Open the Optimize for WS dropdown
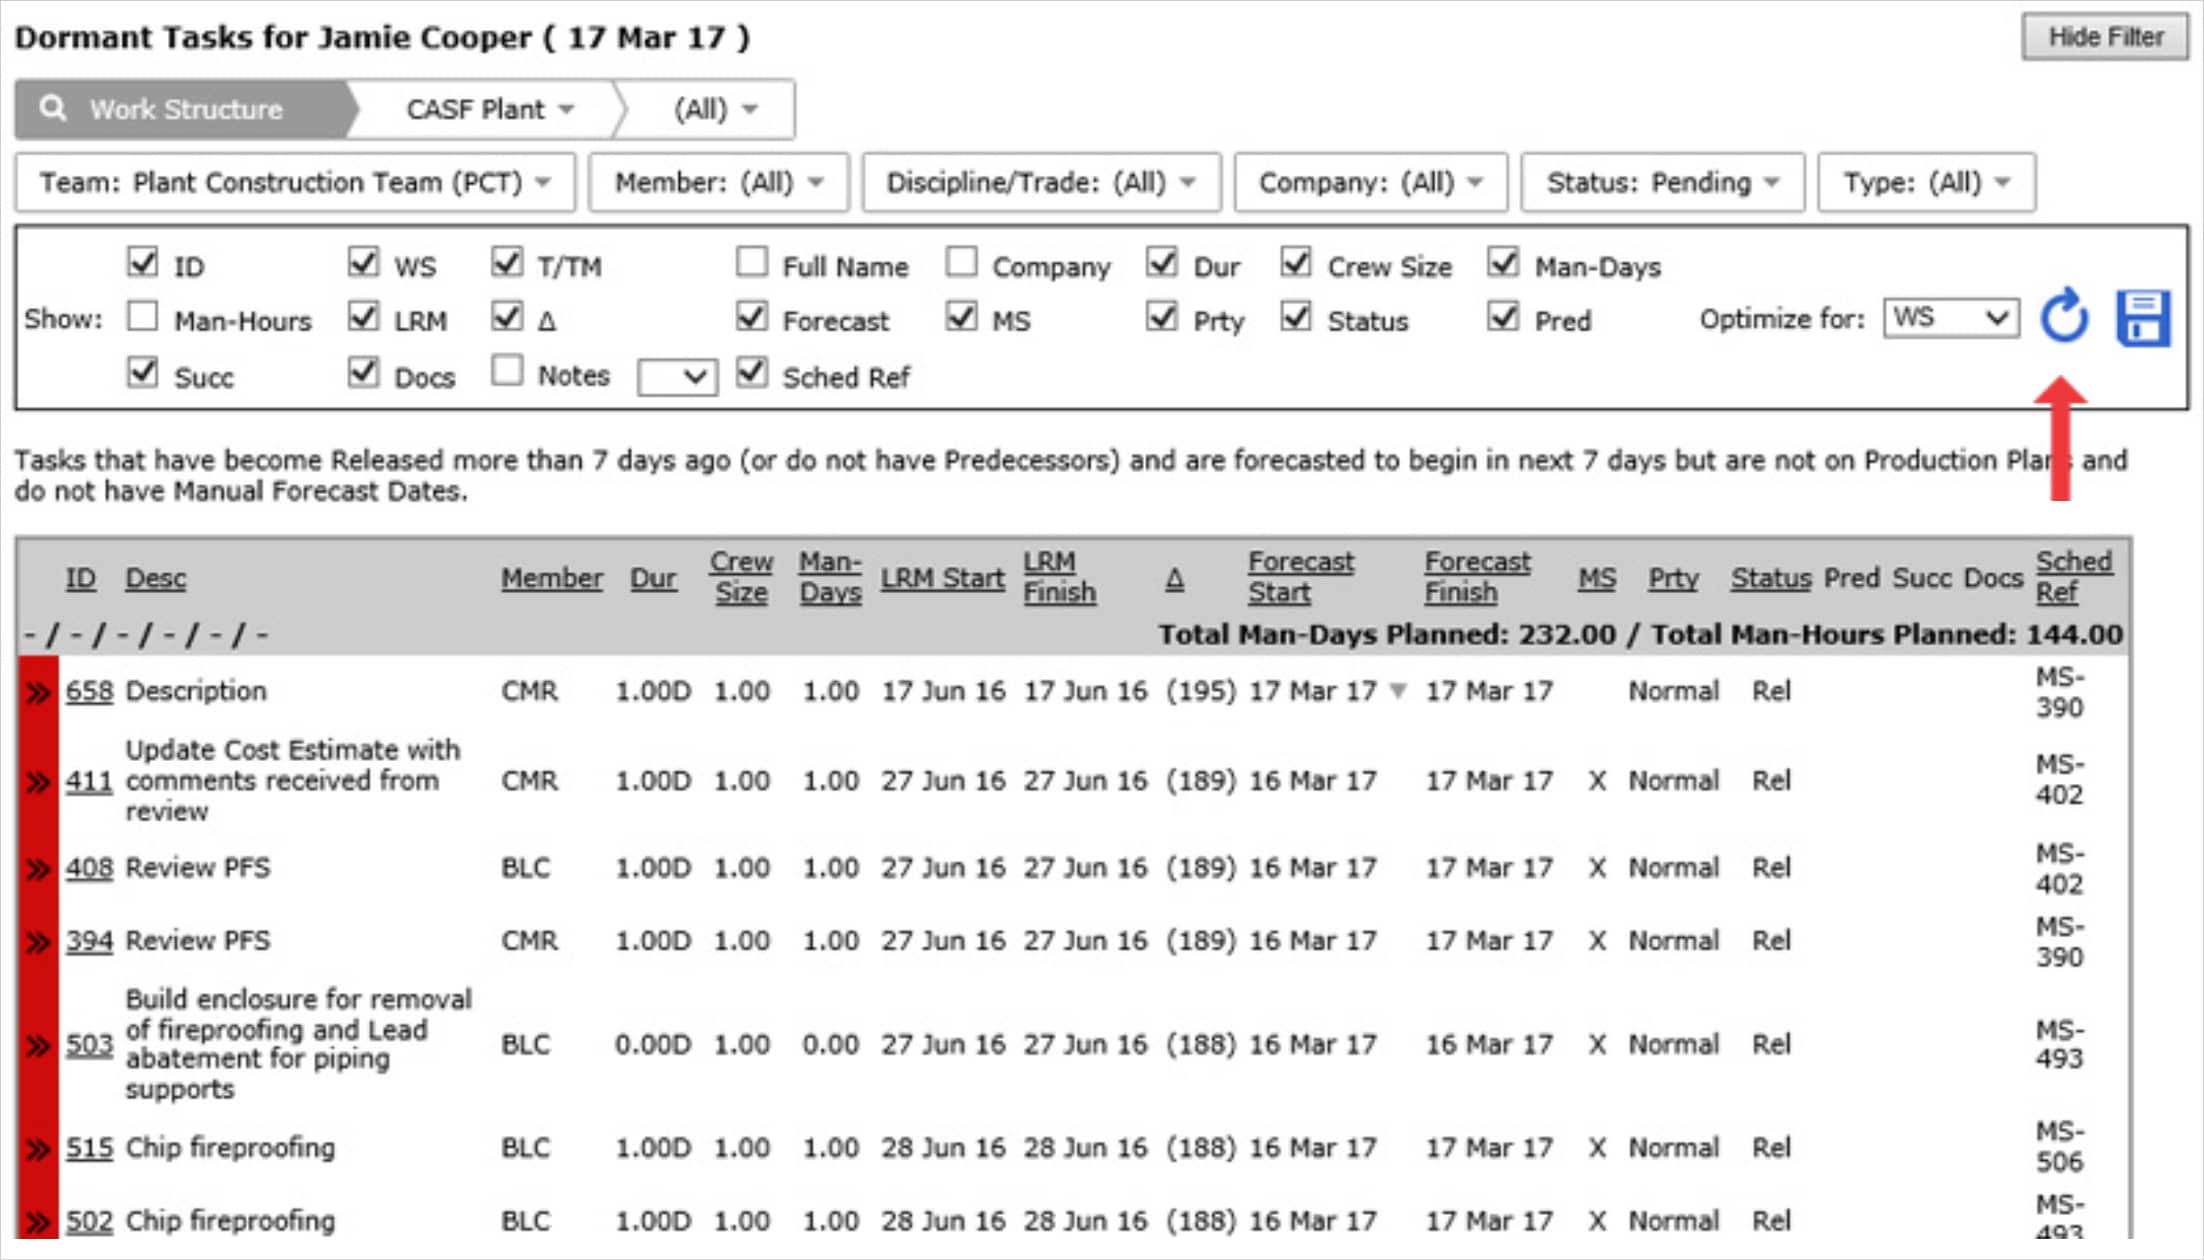 (1950, 318)
